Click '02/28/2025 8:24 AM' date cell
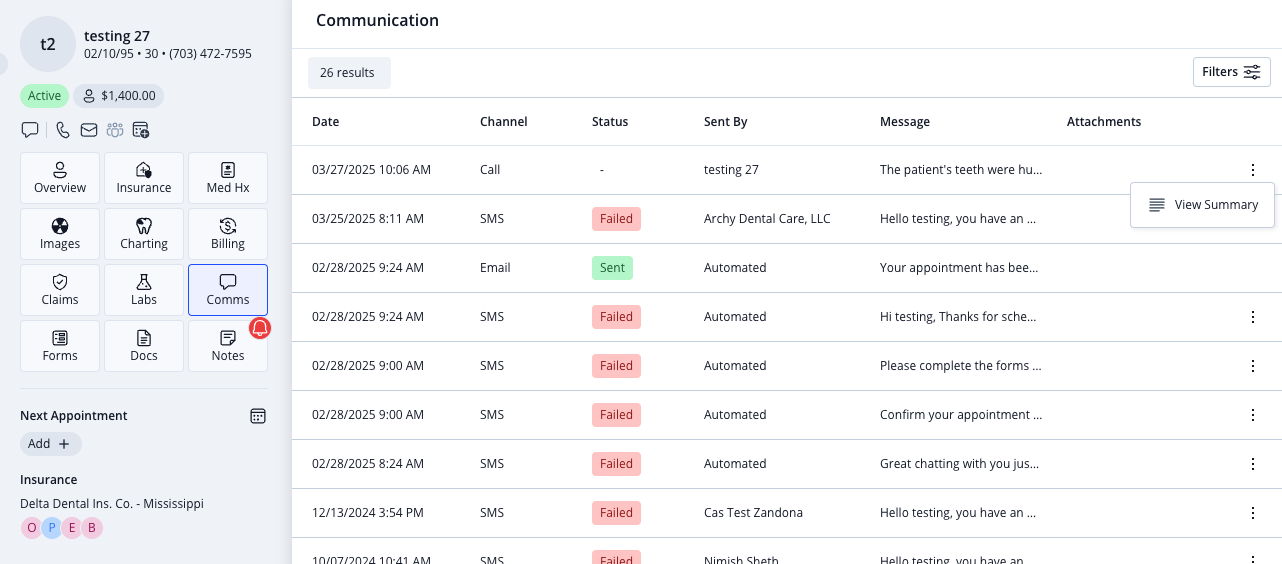Screen dimensions: 1282x564 click(368, 464)
